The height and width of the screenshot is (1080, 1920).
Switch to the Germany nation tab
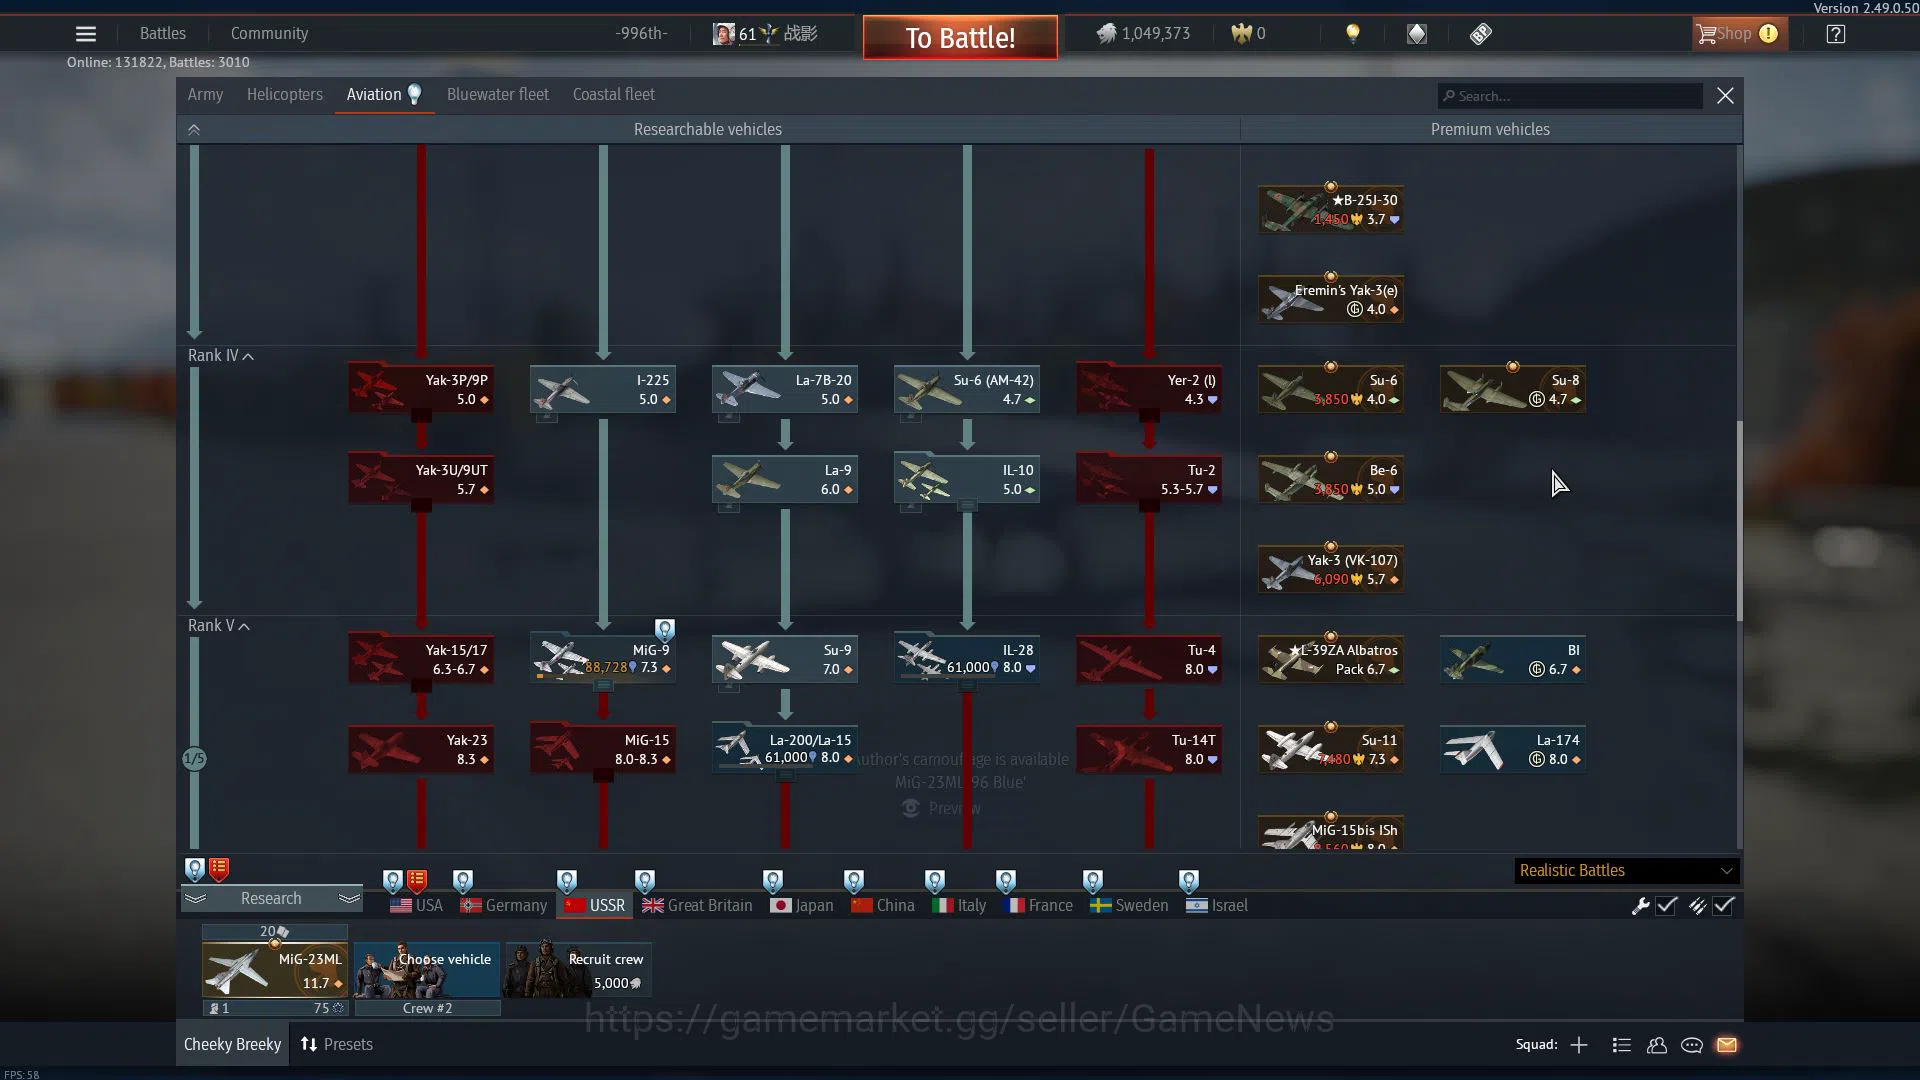click(x=504, y=906)
